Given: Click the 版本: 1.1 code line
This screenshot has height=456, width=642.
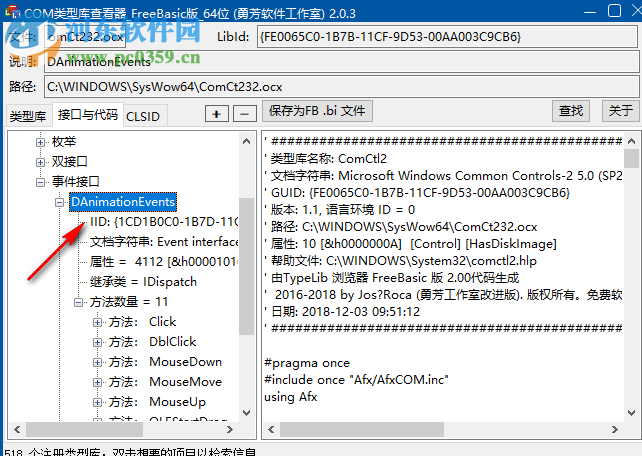Looking at the screenshot, I should click(340, 210).
